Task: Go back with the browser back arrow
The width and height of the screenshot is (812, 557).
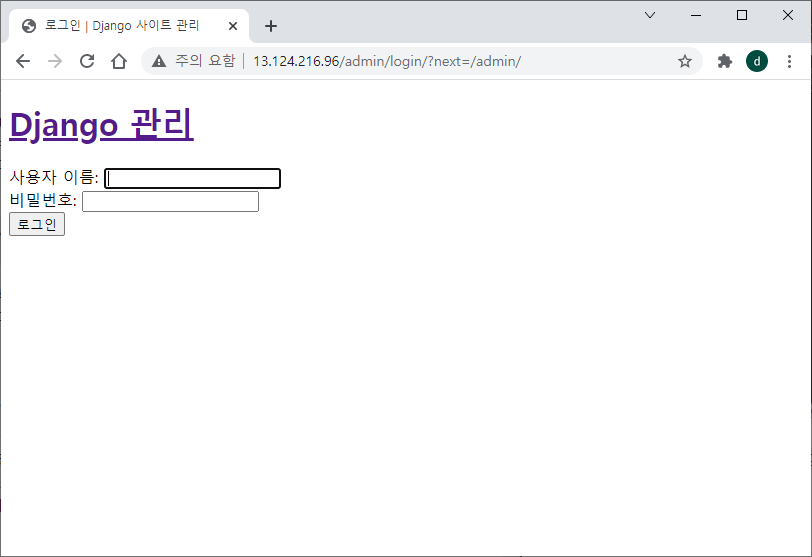Action: [x=23, y=61]
